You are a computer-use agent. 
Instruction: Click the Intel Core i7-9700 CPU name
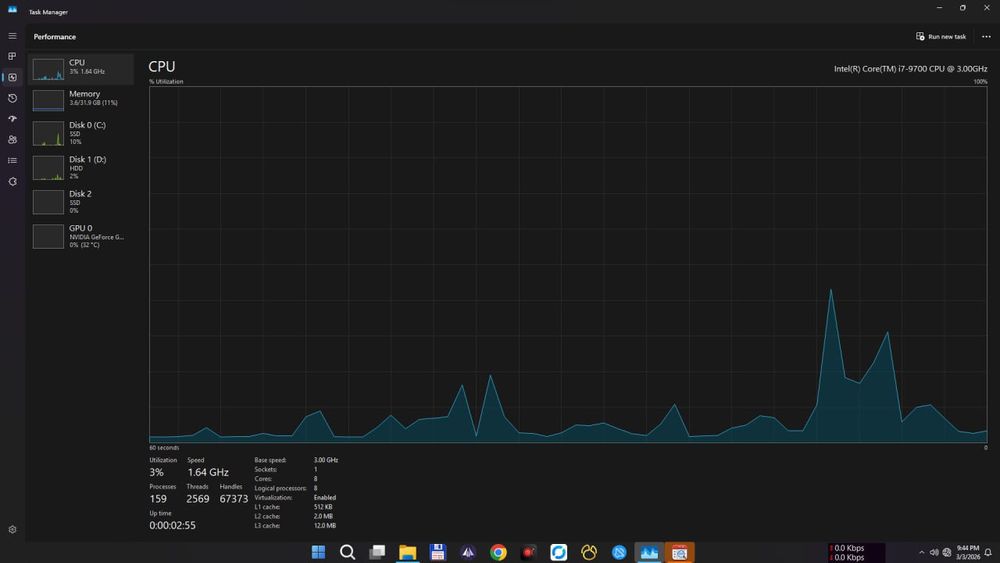pos(910,69)
